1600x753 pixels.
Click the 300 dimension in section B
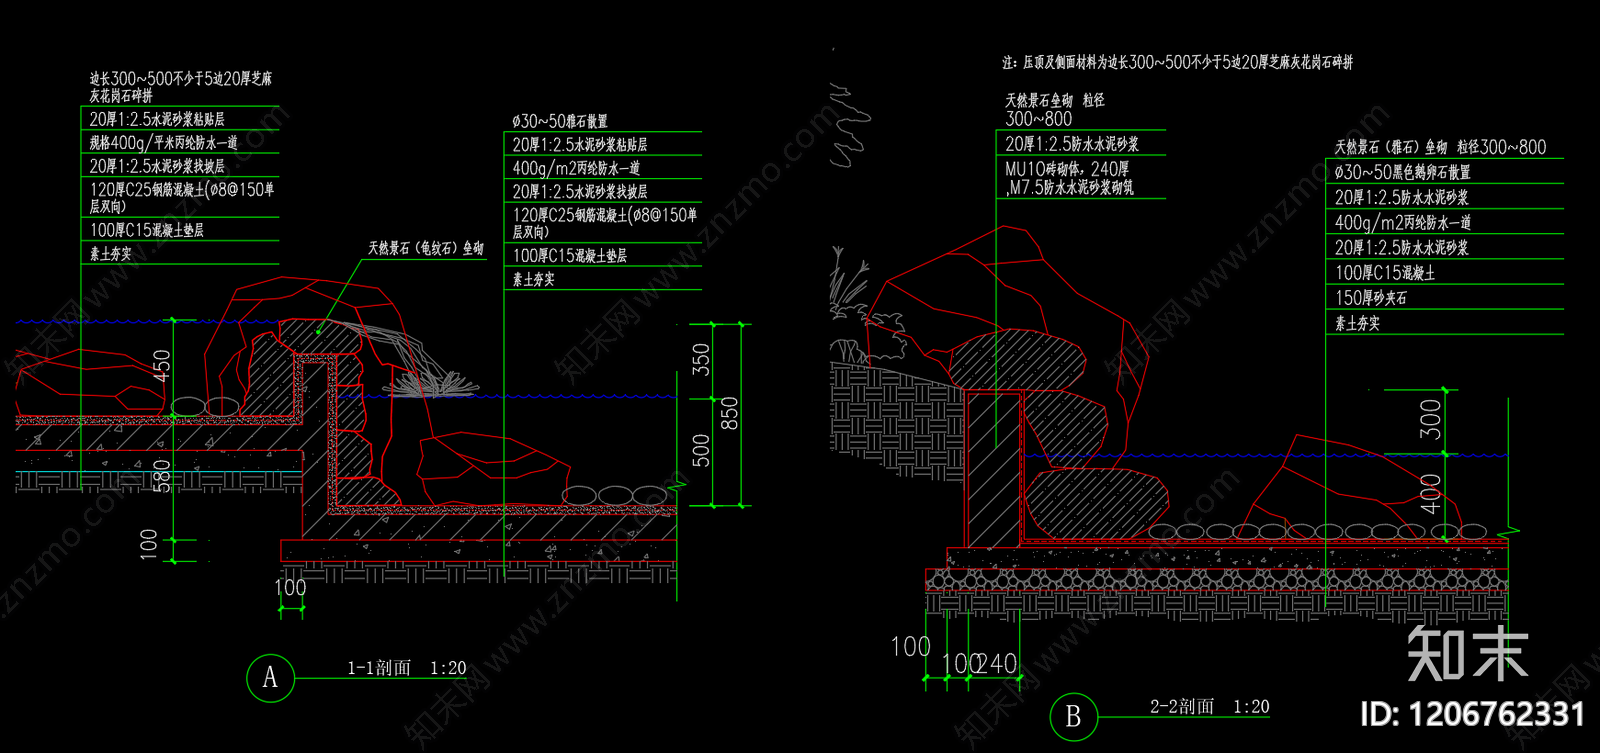tap(1431, 419)
